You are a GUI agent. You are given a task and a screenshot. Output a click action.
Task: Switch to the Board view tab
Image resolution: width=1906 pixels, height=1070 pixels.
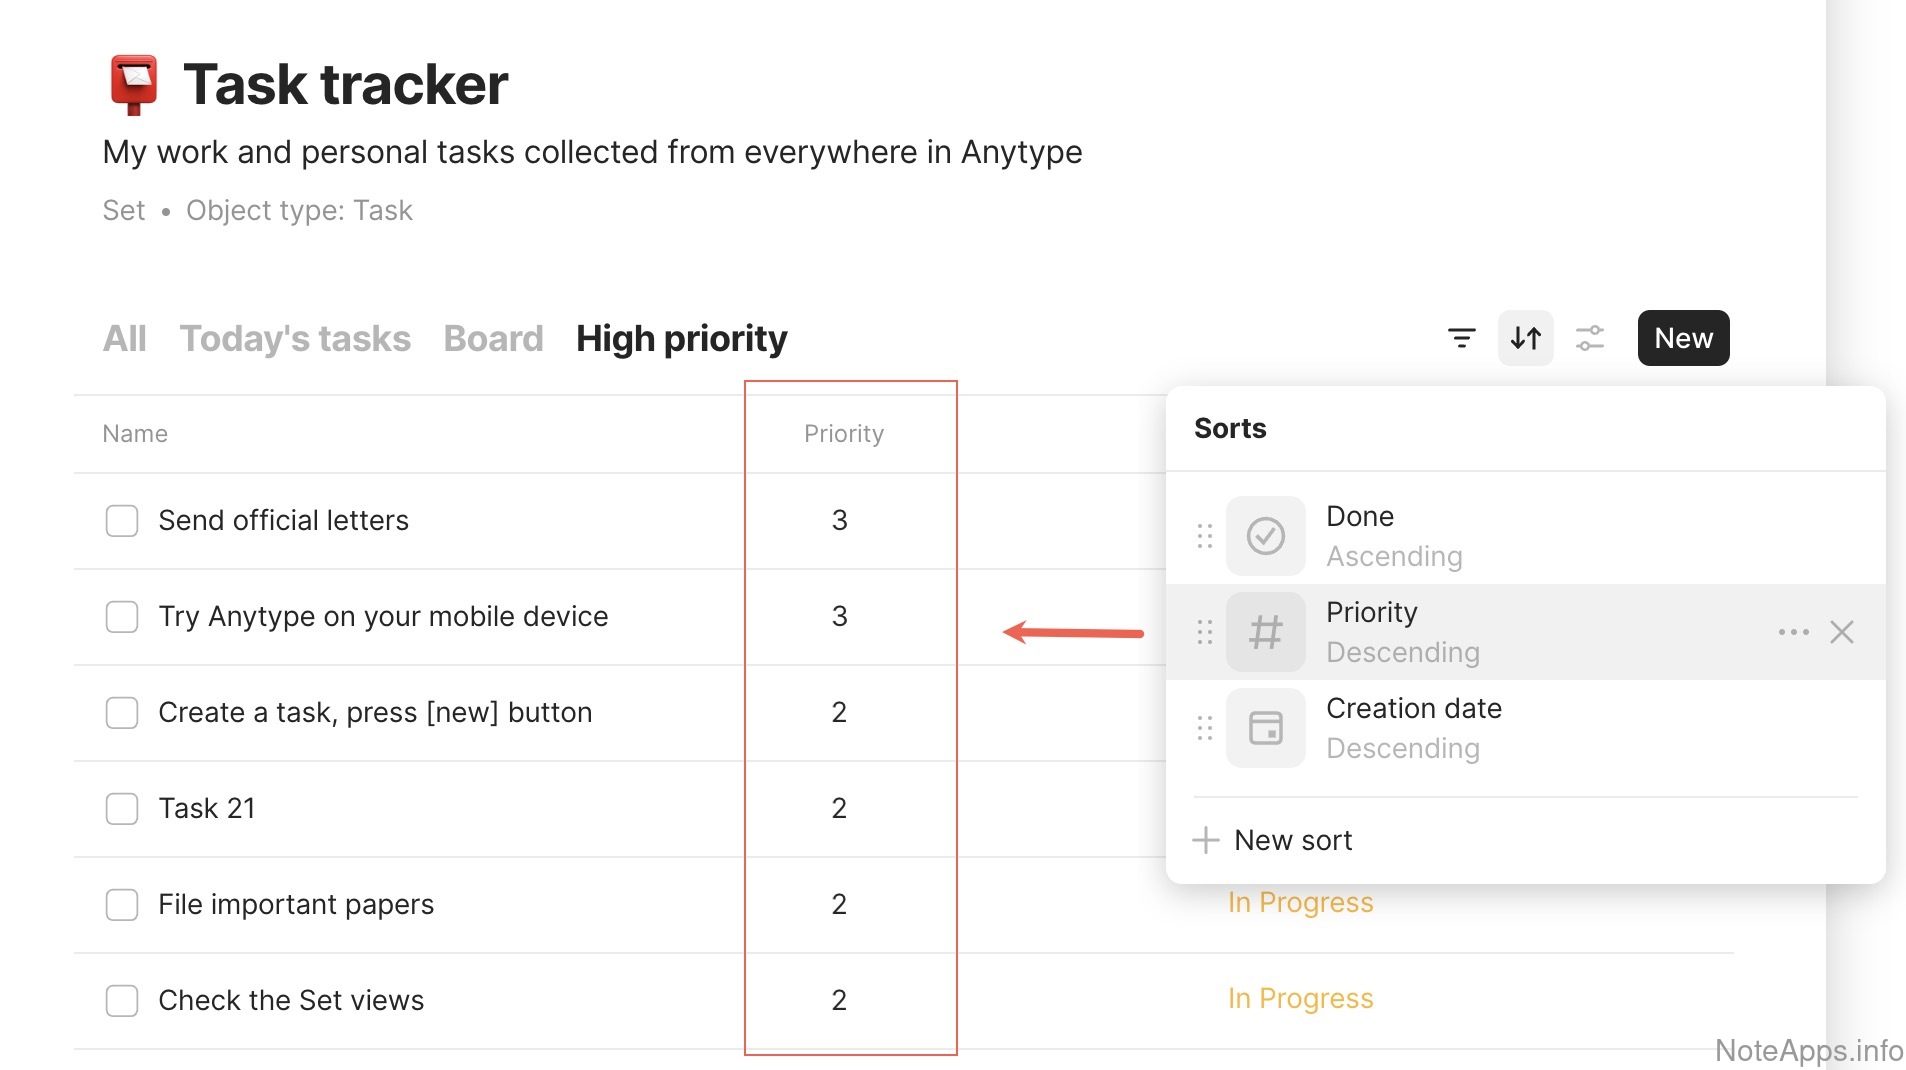click(x=493, y=338)
